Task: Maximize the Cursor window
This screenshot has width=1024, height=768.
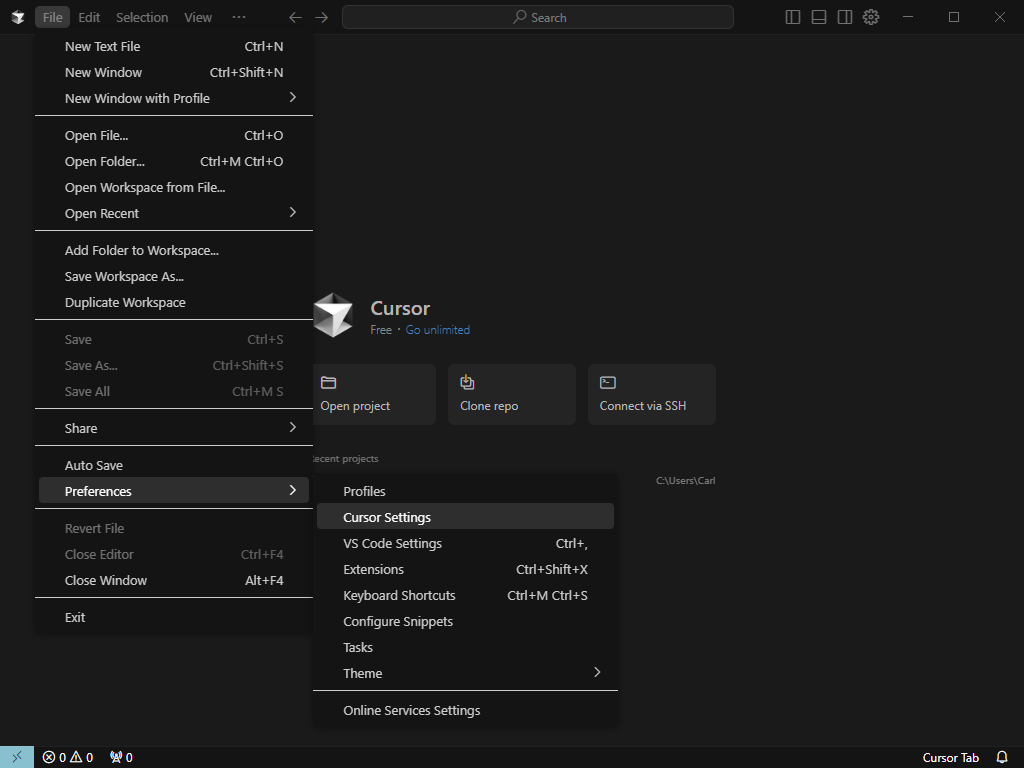Action: [954, 18]
